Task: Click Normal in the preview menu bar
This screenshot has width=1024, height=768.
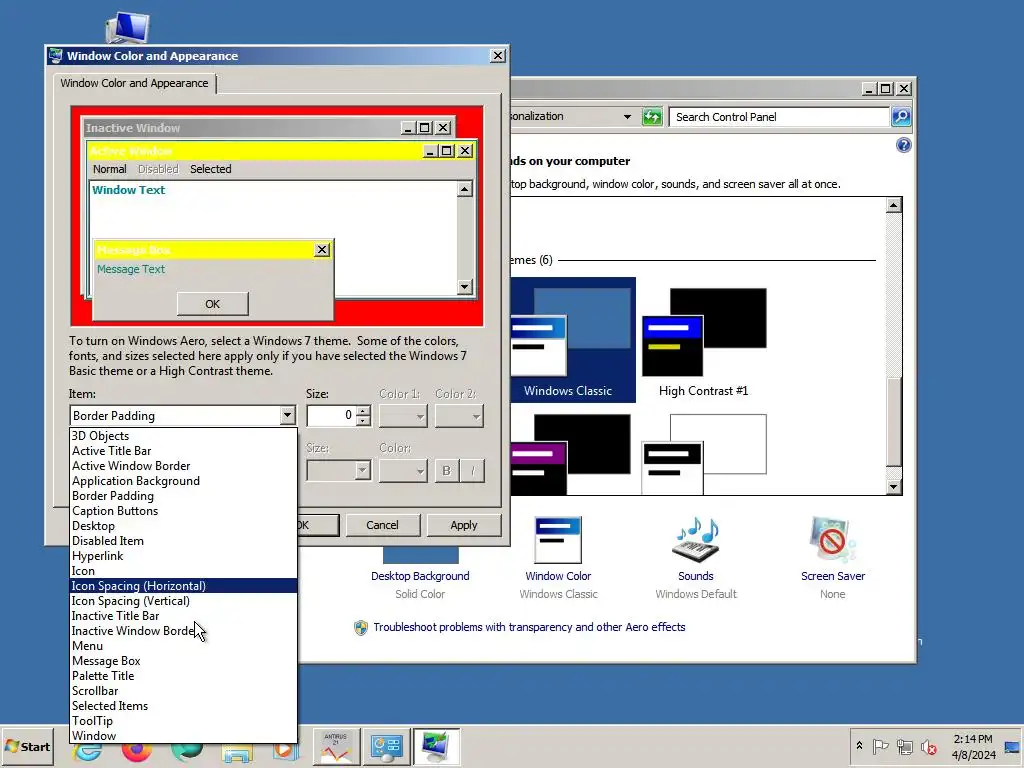Action: click(110, 169)
